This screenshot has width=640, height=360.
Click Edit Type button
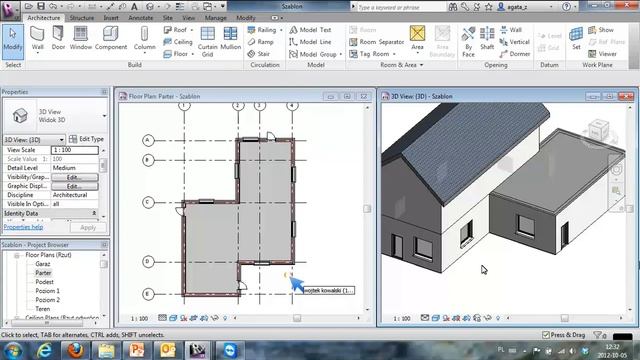click(87, 139)
